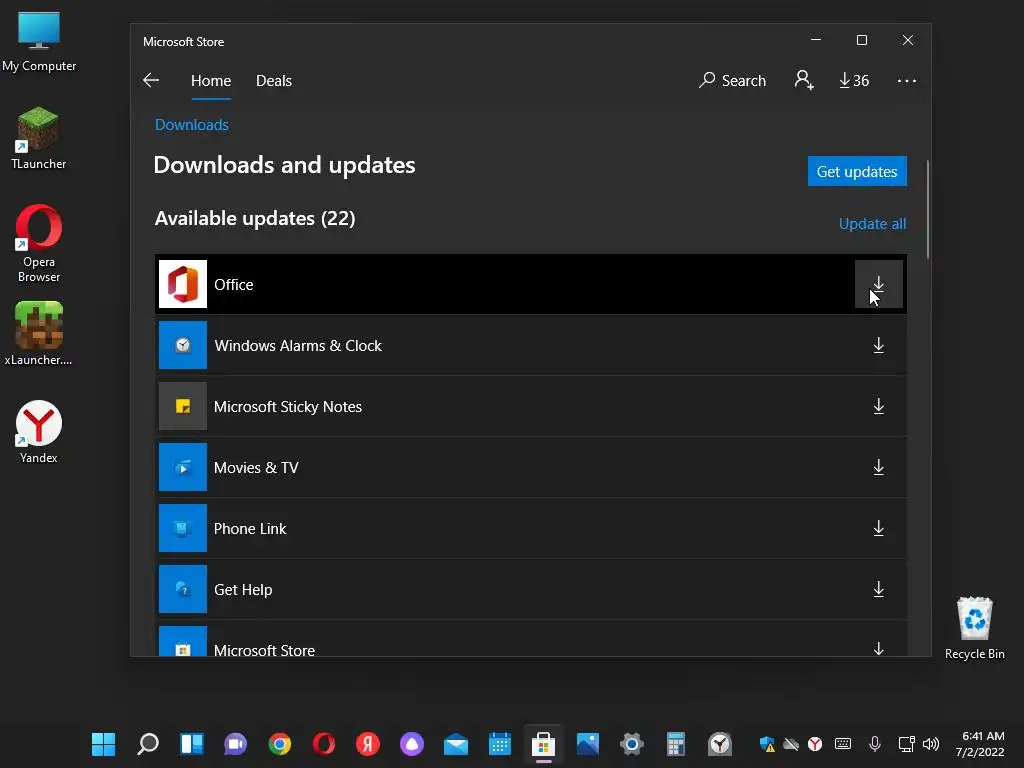This screenshot has height=768, width=1024.
Task: Download the Office update arrow
Action: 878,284
